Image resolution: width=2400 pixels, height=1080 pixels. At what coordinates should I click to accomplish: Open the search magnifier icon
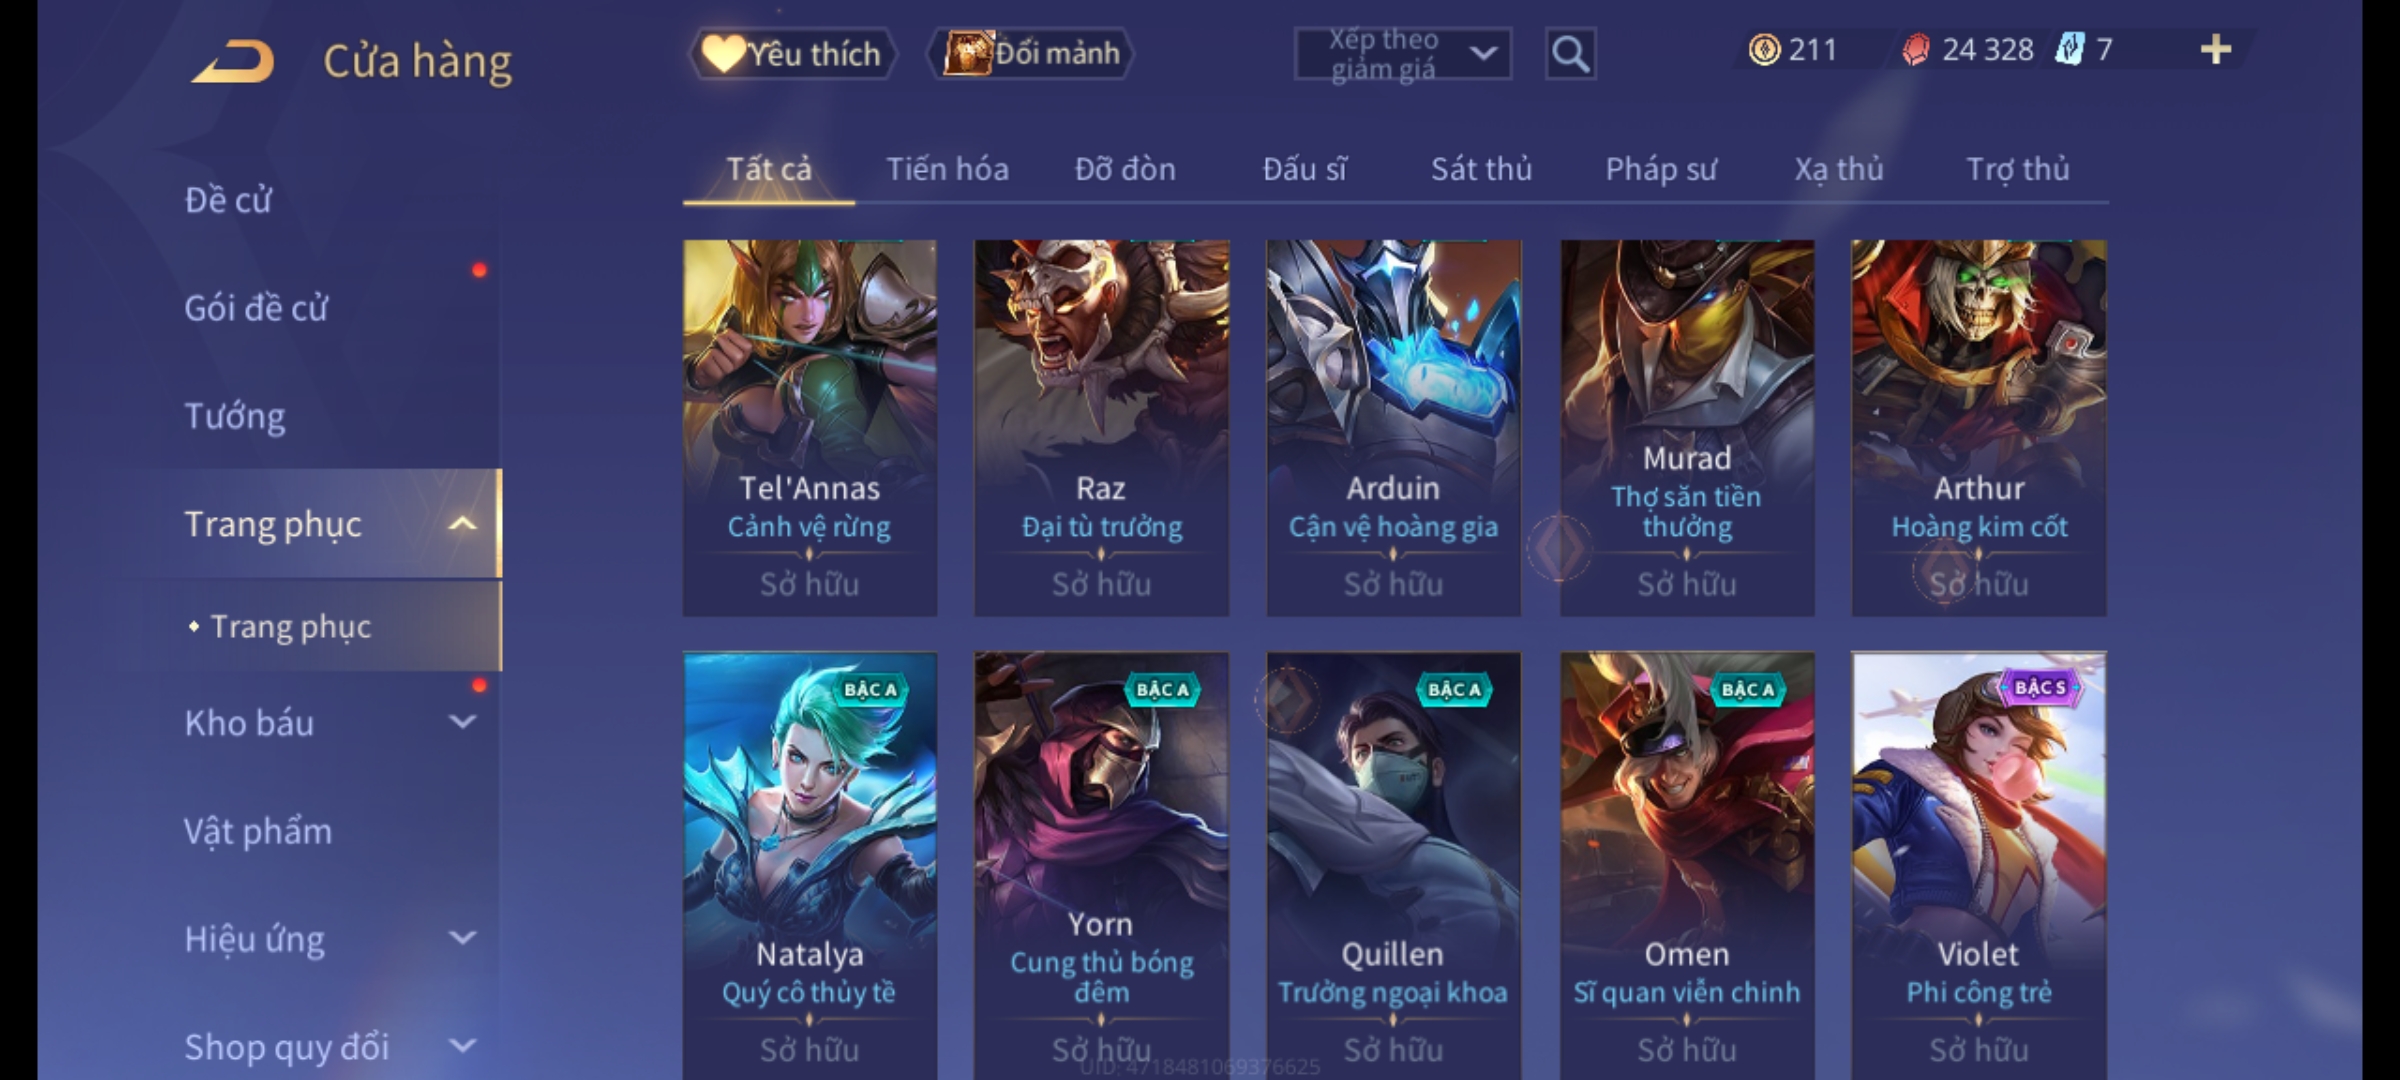[1570, 54]
